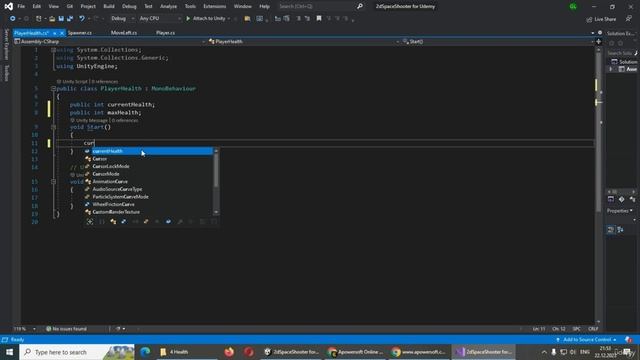
Task: Open the Any CPU platform dropdown
Action: (x=160, y=18)
